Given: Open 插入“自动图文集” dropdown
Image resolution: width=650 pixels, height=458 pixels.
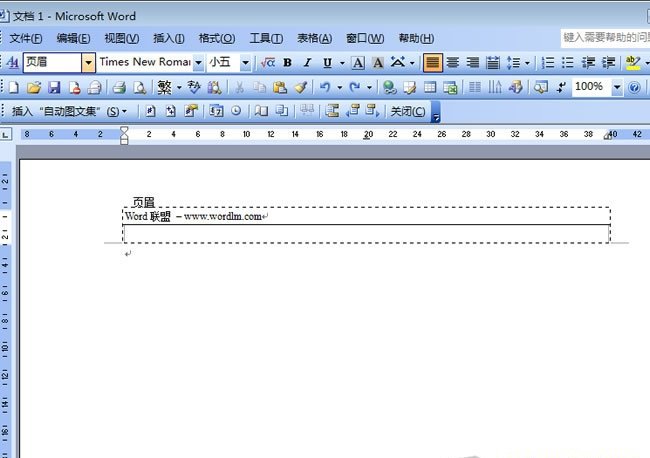Looking at the screenshot, I should [69, 111].
